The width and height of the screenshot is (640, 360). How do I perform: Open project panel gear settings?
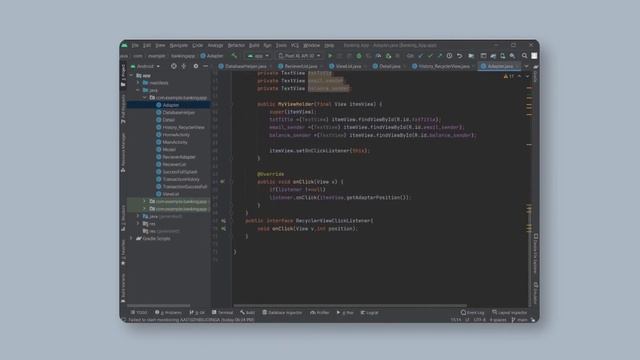point(196,66)
